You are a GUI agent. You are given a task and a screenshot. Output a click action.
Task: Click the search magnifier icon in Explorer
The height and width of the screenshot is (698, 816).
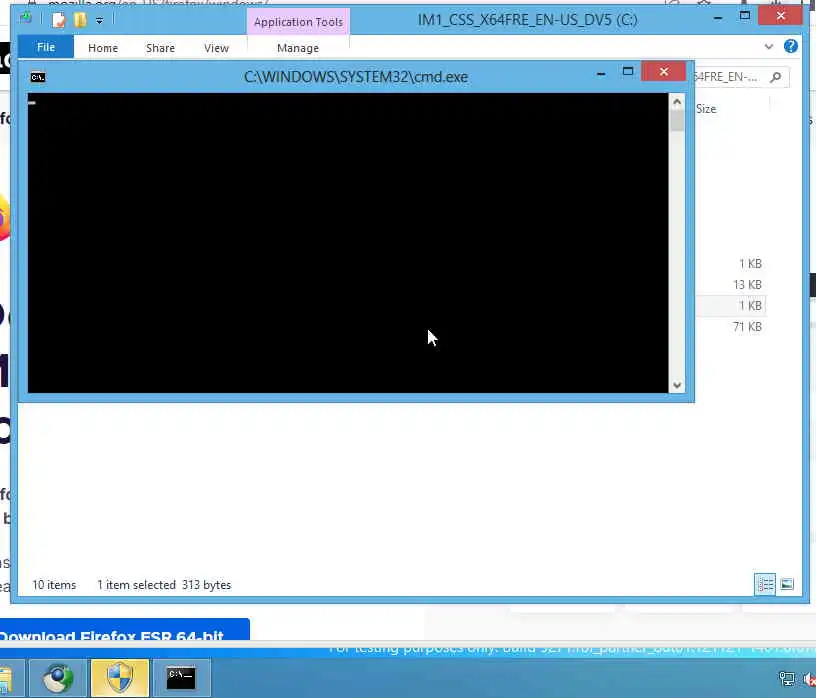click(x=775, y=77)
